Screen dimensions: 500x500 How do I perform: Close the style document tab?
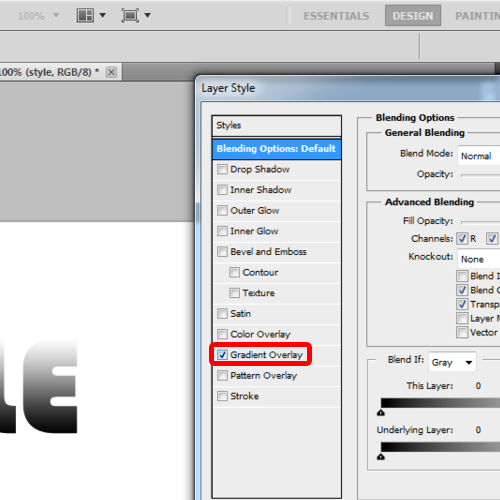[x=111, y=72]
